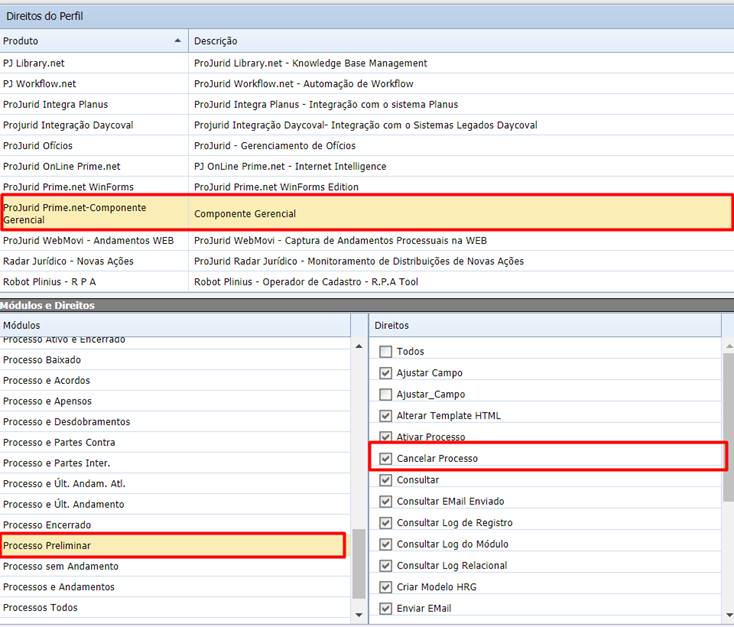The height and width of the screenshot is (627, 734).
Task: Click the Módulos e Direitos section header
Action: tap(47, 305)
